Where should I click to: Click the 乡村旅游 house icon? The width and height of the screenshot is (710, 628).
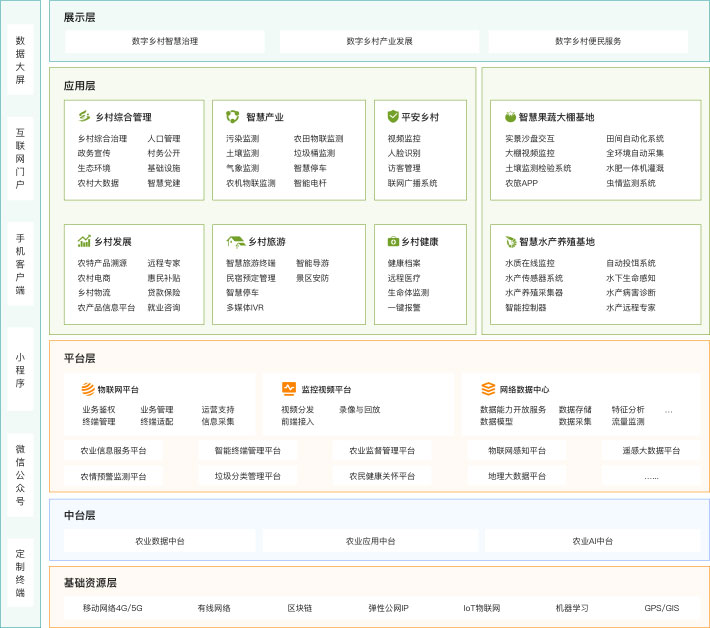coord(235,241)
